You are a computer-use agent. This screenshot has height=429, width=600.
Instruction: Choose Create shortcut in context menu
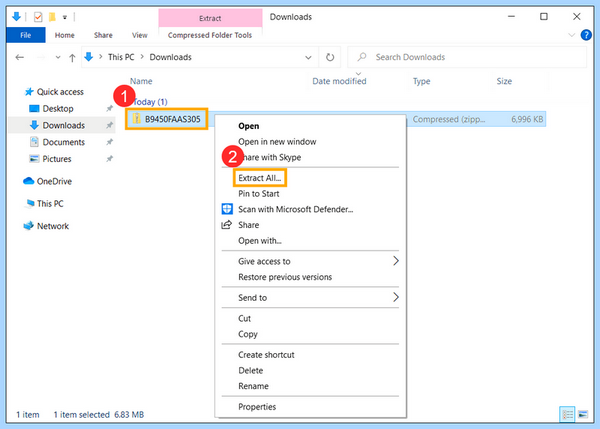pos(266,355)
